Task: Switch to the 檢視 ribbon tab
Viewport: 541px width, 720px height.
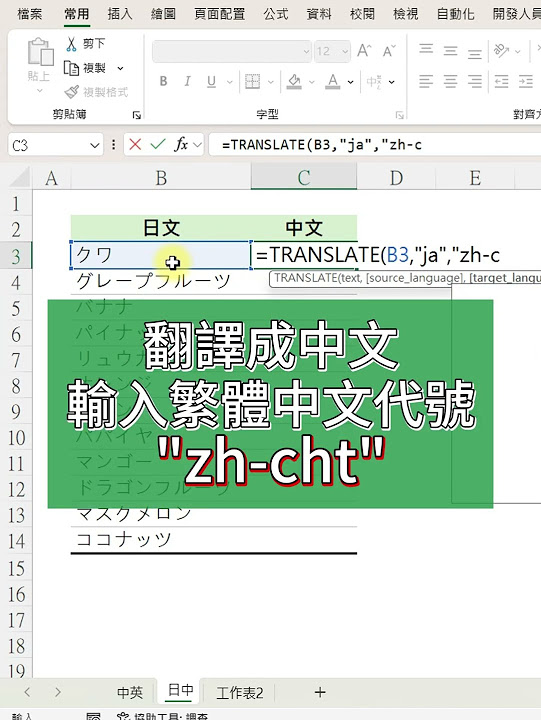Action: coord(406,14)
